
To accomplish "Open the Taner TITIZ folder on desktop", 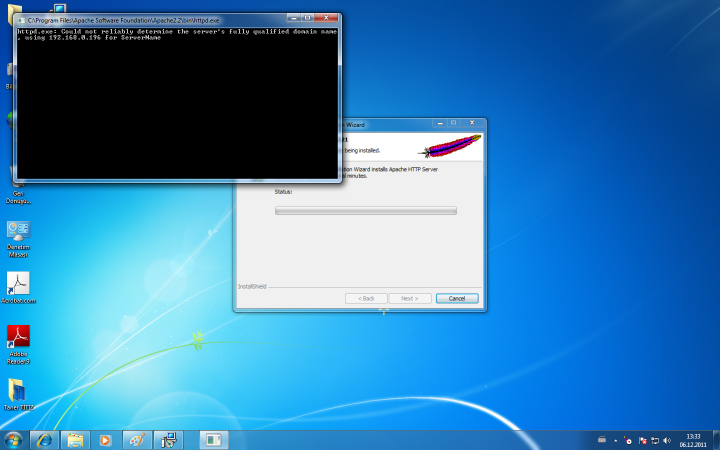I will [18, 389].
